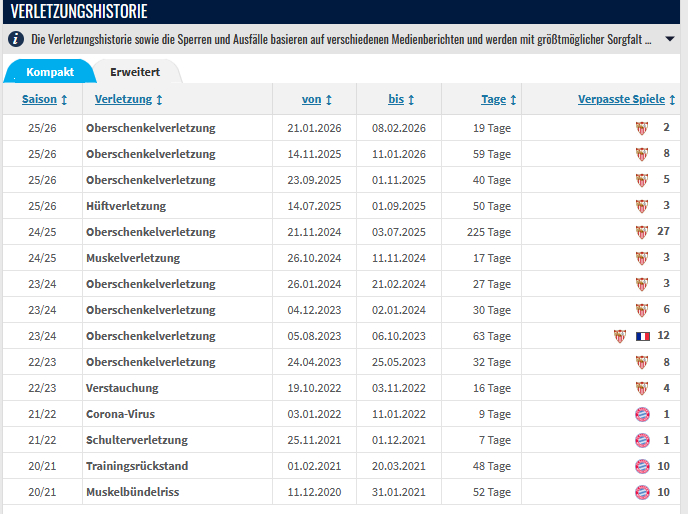Select the Muskelbündelriss injury name
Image resolution: width=688 pixels, height=514 pixels.
133,492
